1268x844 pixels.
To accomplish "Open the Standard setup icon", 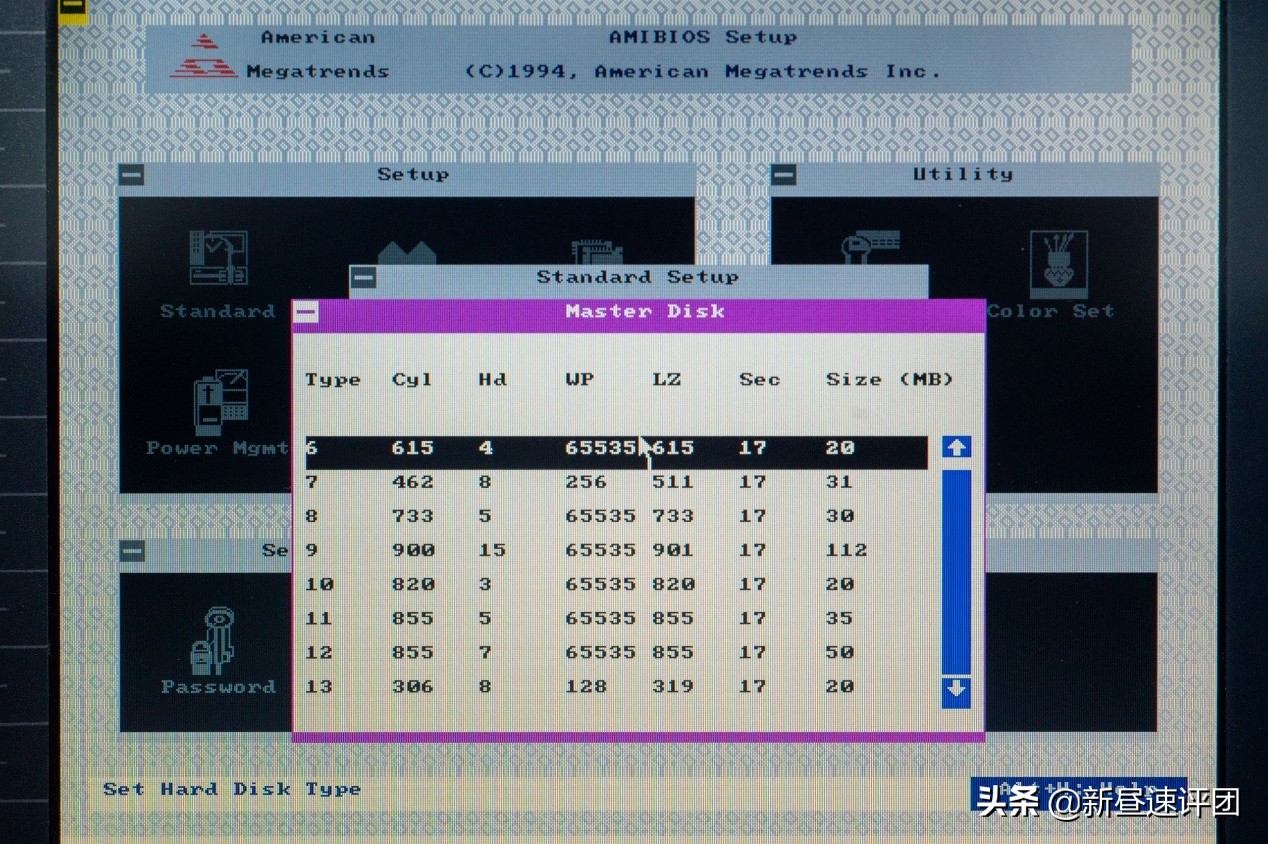I will 218,258.
